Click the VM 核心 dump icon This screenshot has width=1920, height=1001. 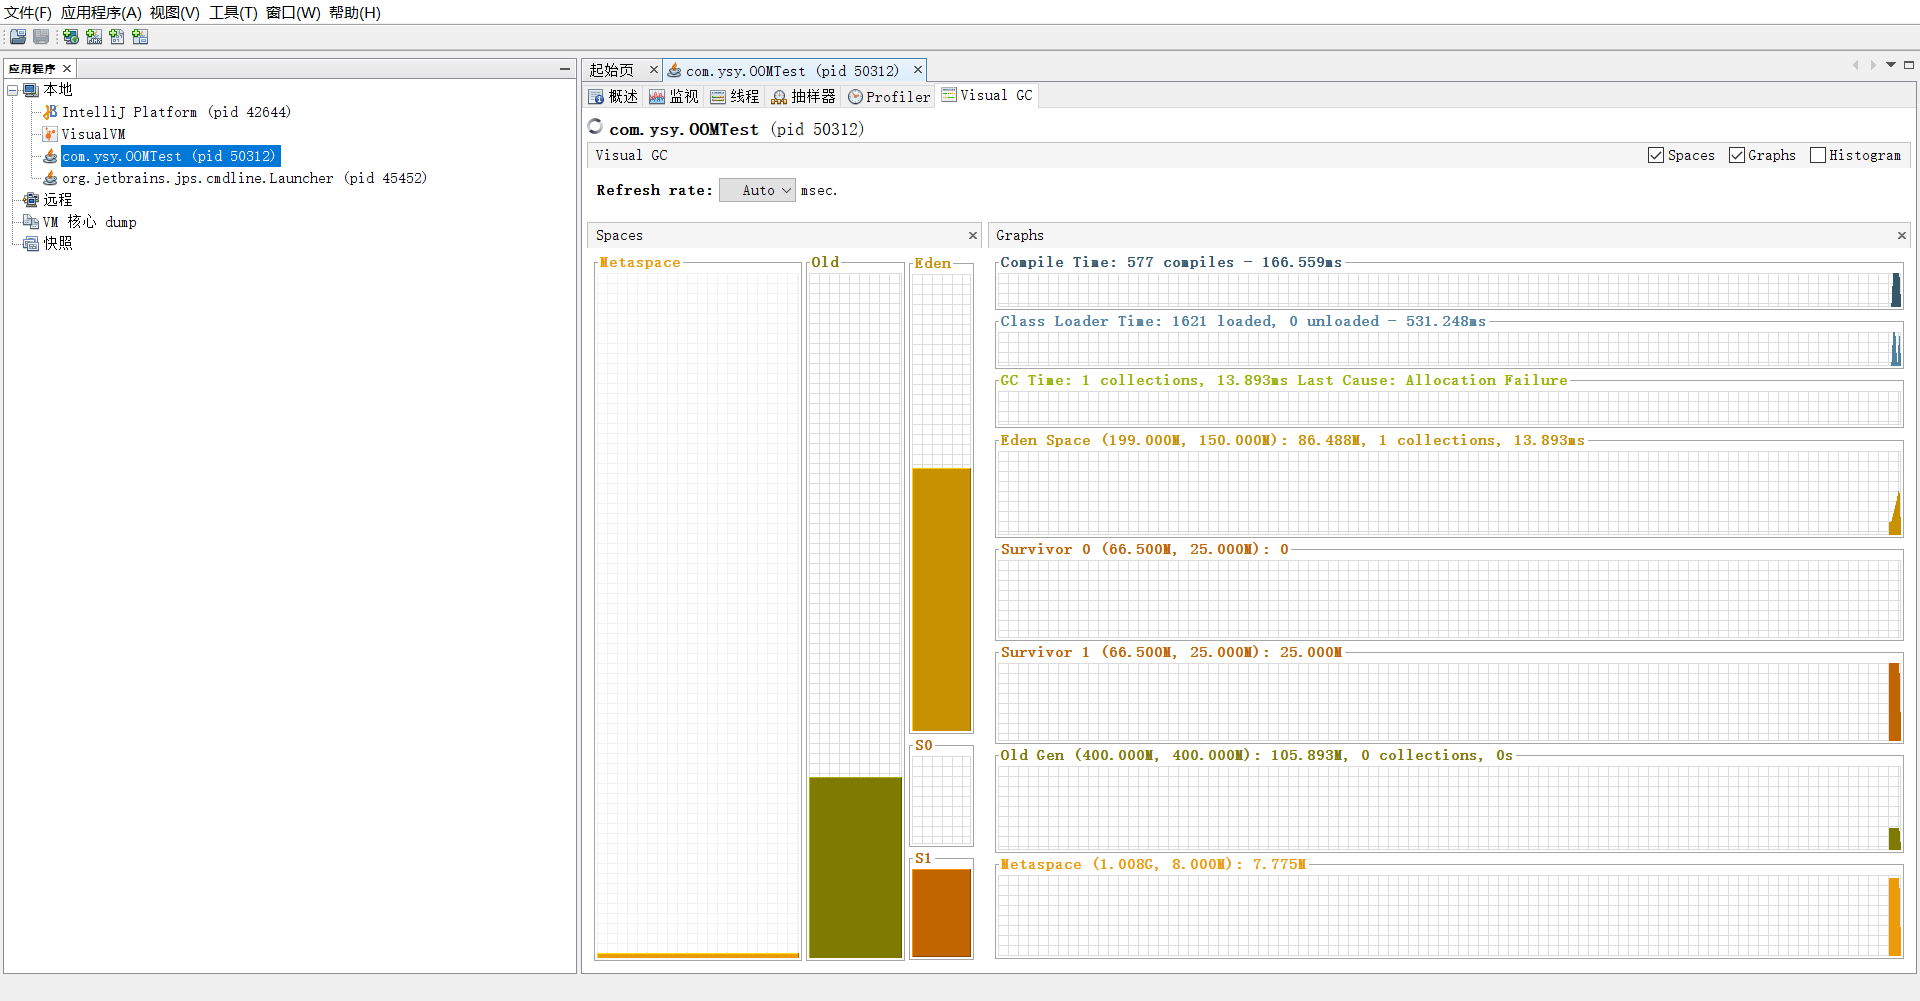point(31,222)
